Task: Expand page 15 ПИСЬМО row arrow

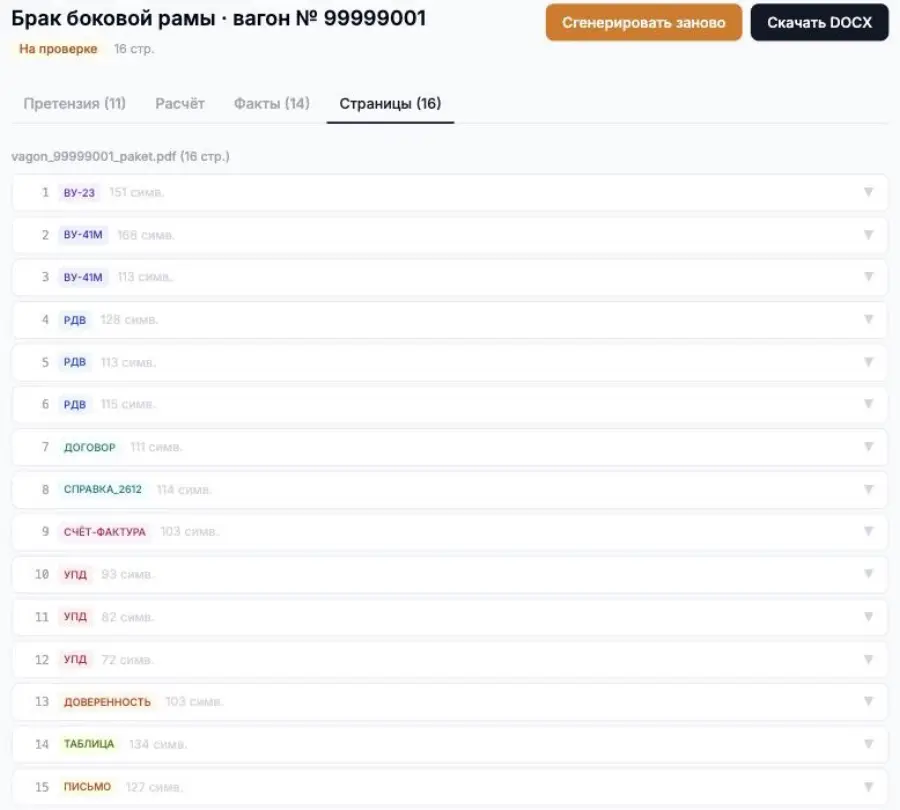Action: (x=868, y=786)
